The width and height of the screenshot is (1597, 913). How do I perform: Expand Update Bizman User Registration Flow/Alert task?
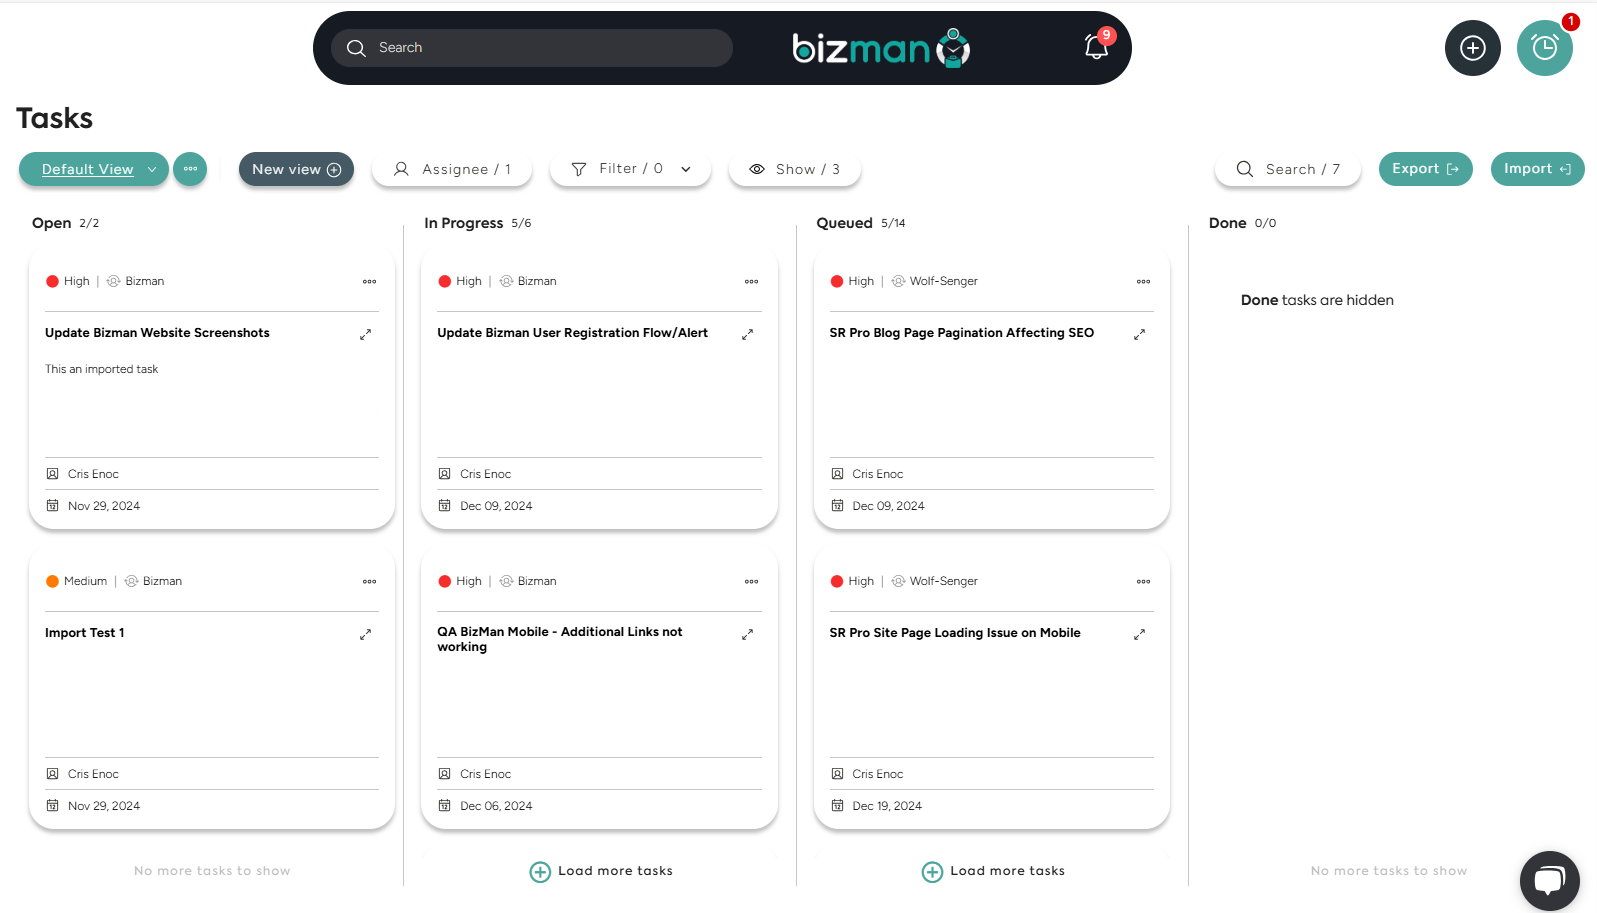[x=747, y=335]
